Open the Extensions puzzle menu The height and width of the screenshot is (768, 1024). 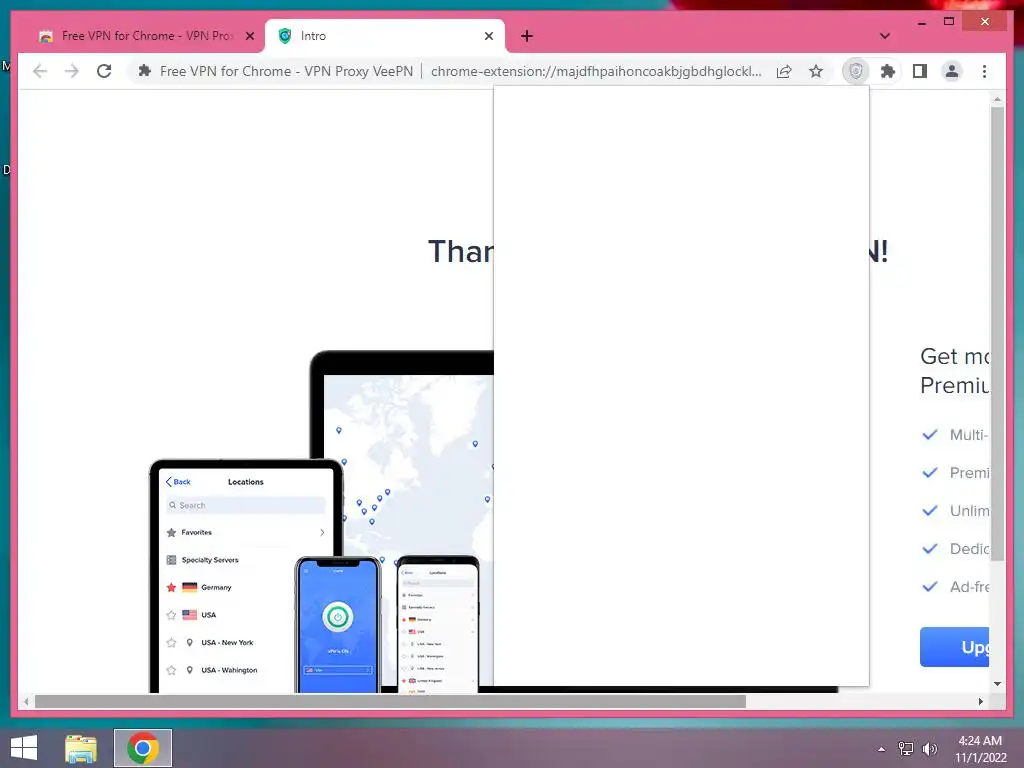coord(888,71)
